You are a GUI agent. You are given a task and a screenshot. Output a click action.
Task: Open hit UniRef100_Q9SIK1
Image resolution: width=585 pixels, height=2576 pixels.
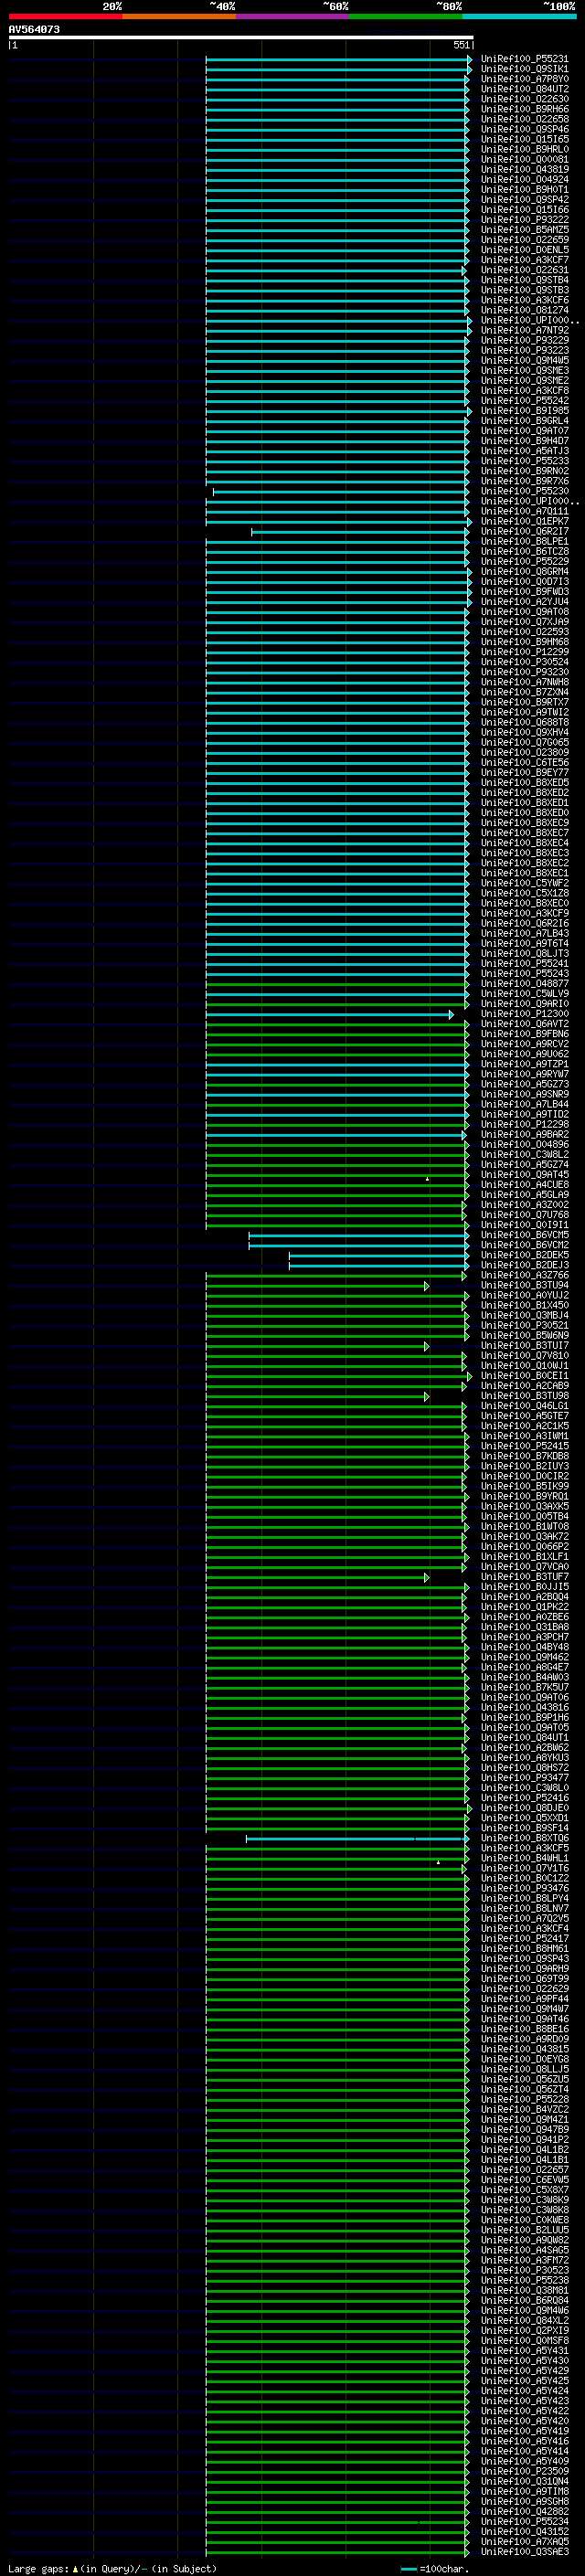525,69
